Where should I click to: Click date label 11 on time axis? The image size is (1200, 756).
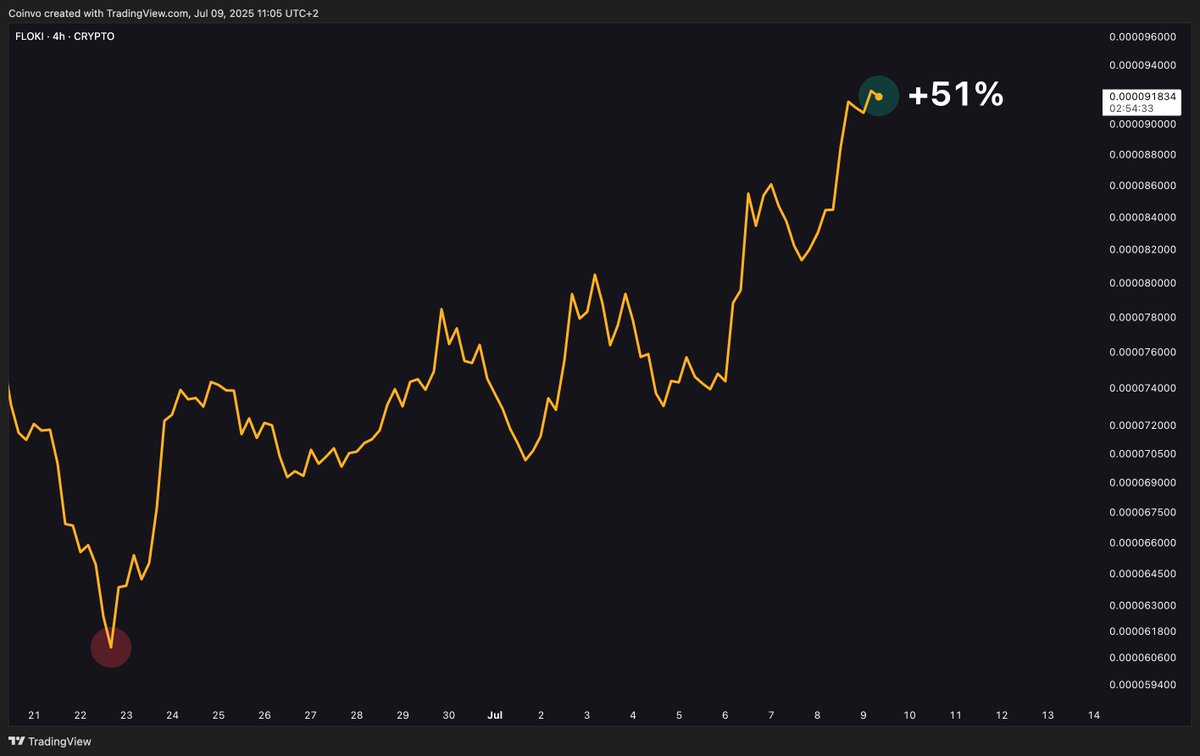pyautogui.click(x=955, y=715)
